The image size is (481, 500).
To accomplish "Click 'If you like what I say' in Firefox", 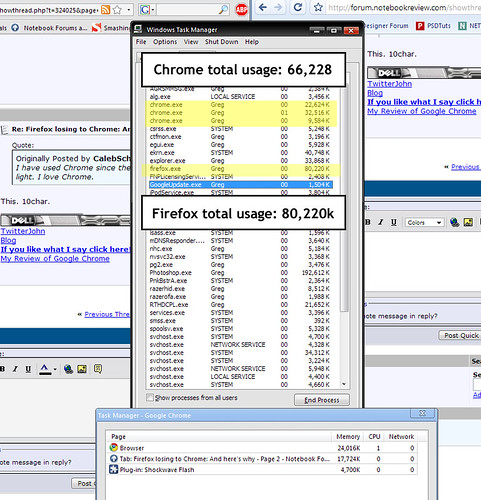I will [65, 249].
